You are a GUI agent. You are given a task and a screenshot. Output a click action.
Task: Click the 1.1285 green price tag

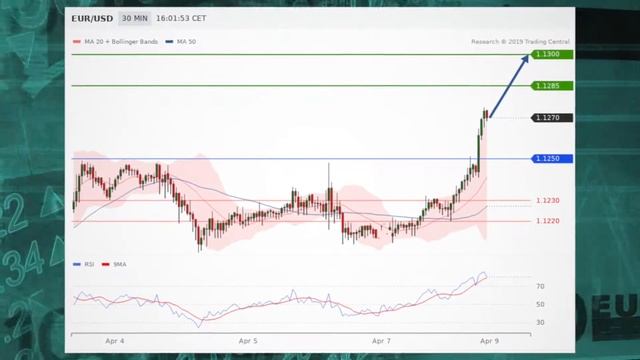click(x=552, y=86)
